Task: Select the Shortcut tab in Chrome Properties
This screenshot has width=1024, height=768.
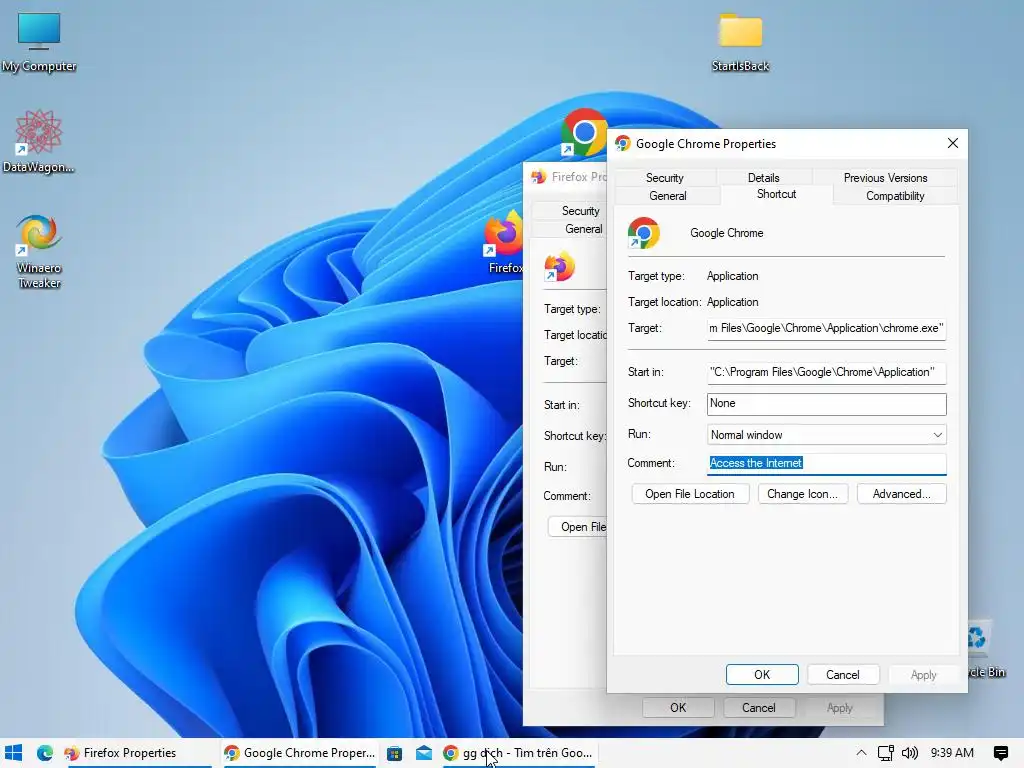Action: click(776, 195)
